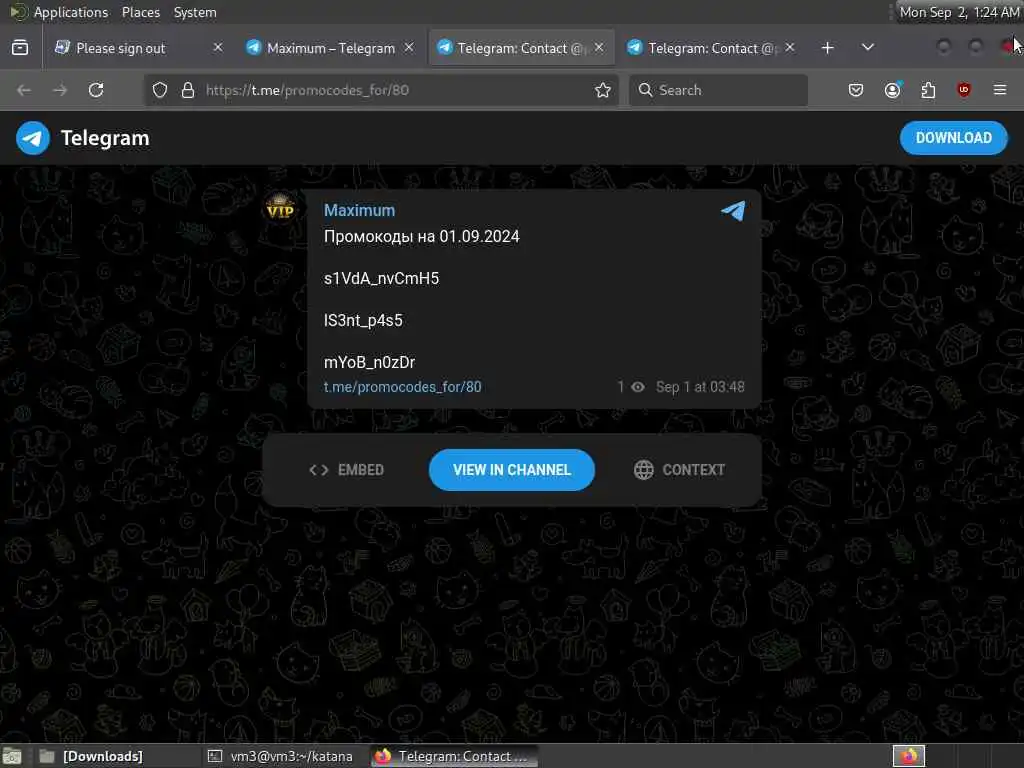Click the promo code mYoB_n0zDr
The image size is (1024, 768).
click(x=370, y=362)
